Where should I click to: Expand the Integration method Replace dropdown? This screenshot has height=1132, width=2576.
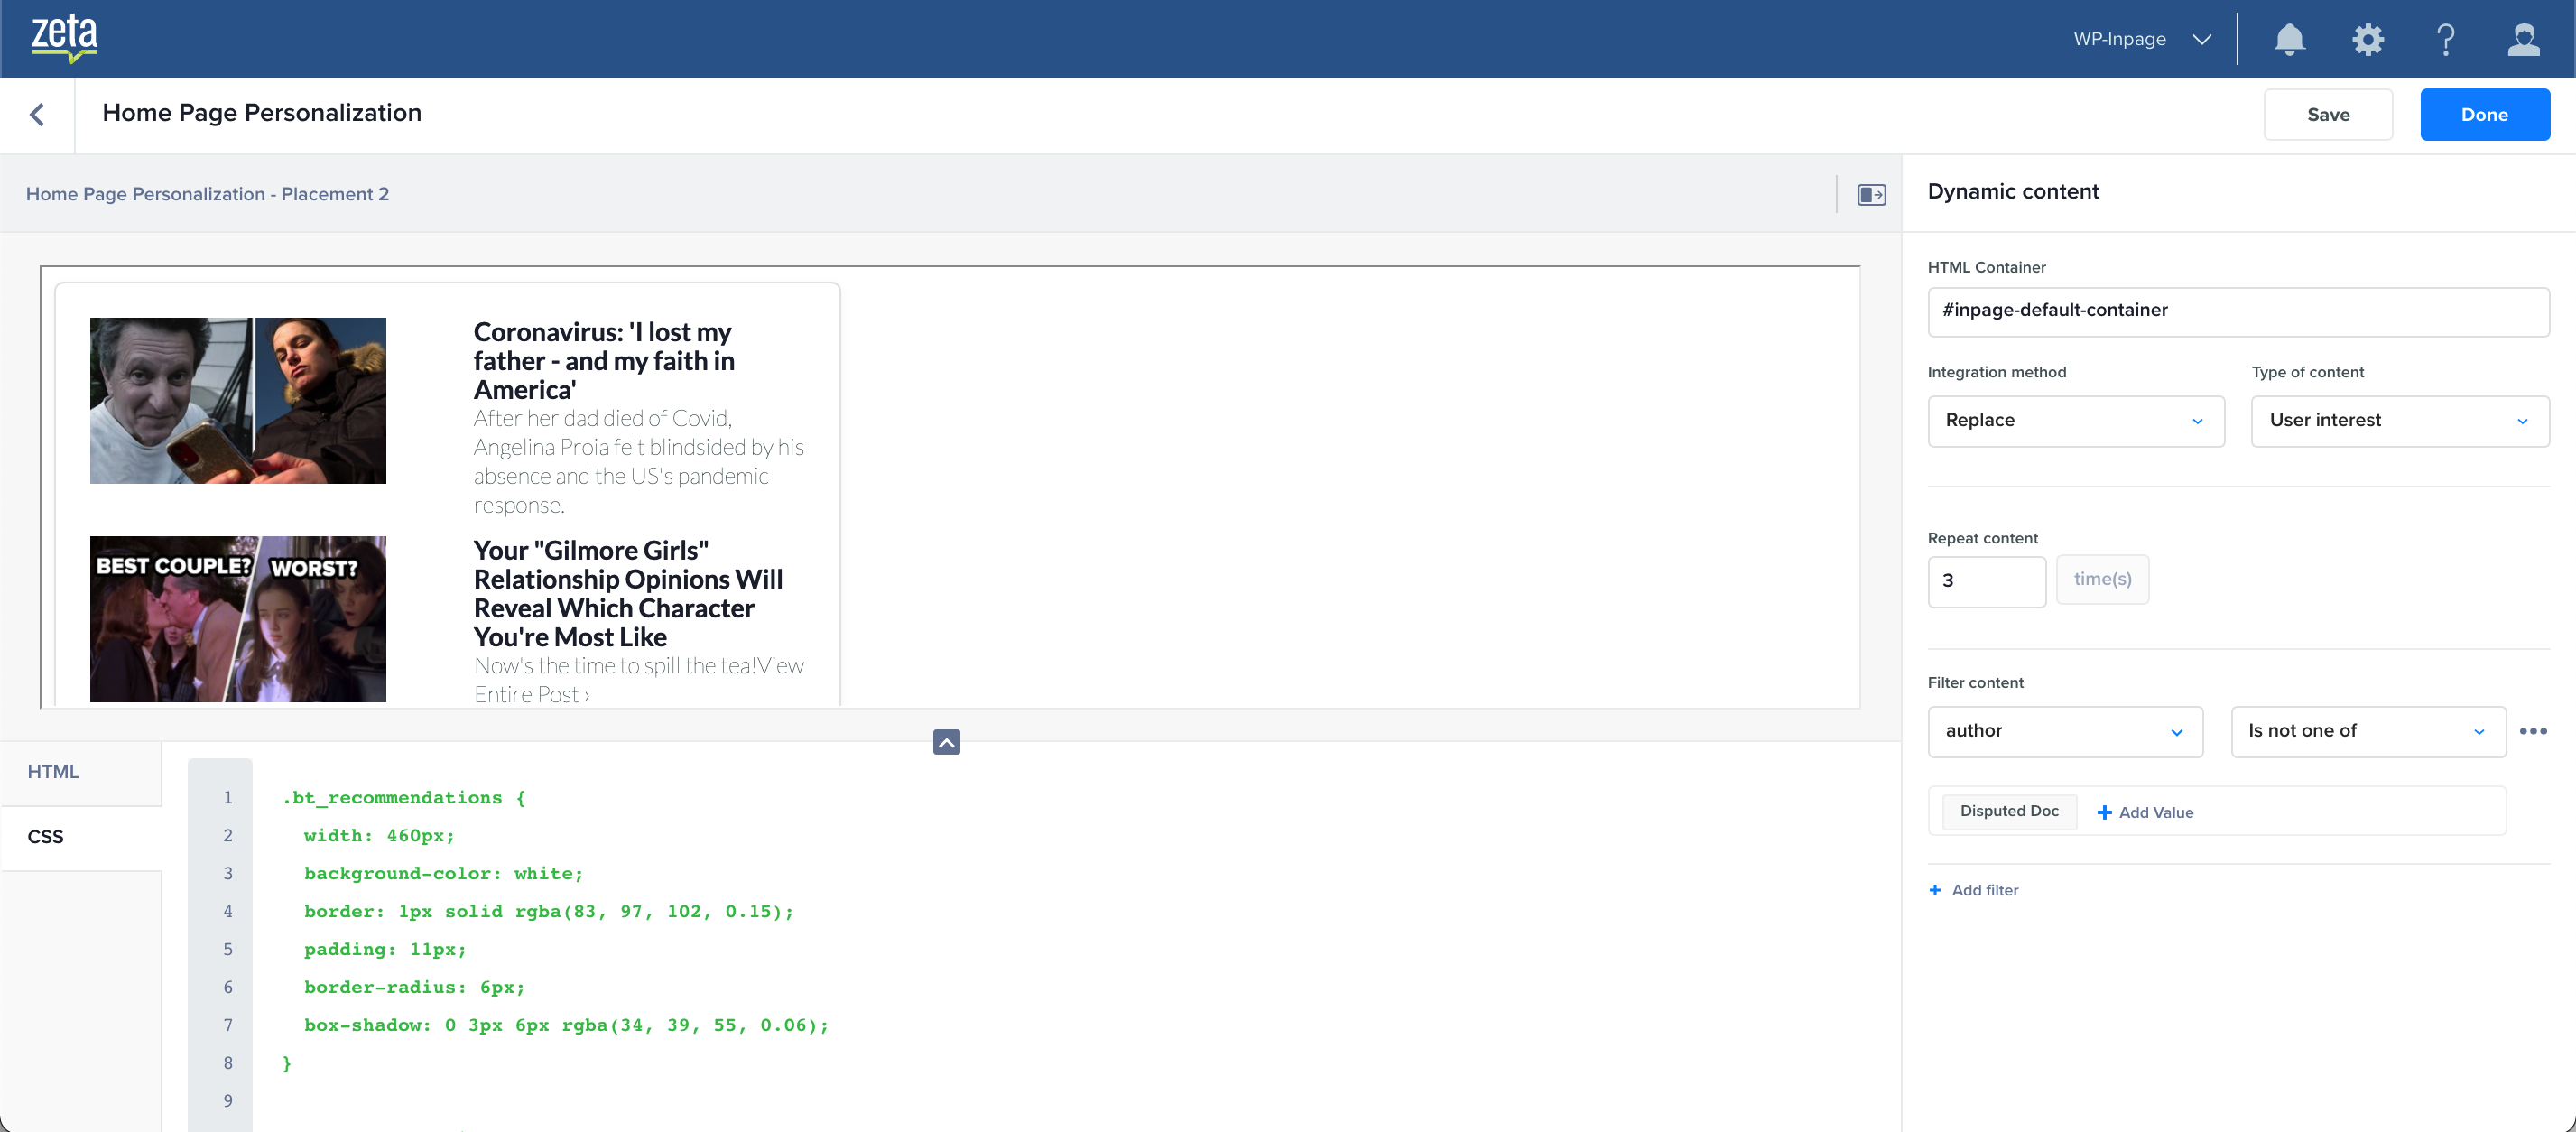pyautogui.click(x=2075, y=420)
